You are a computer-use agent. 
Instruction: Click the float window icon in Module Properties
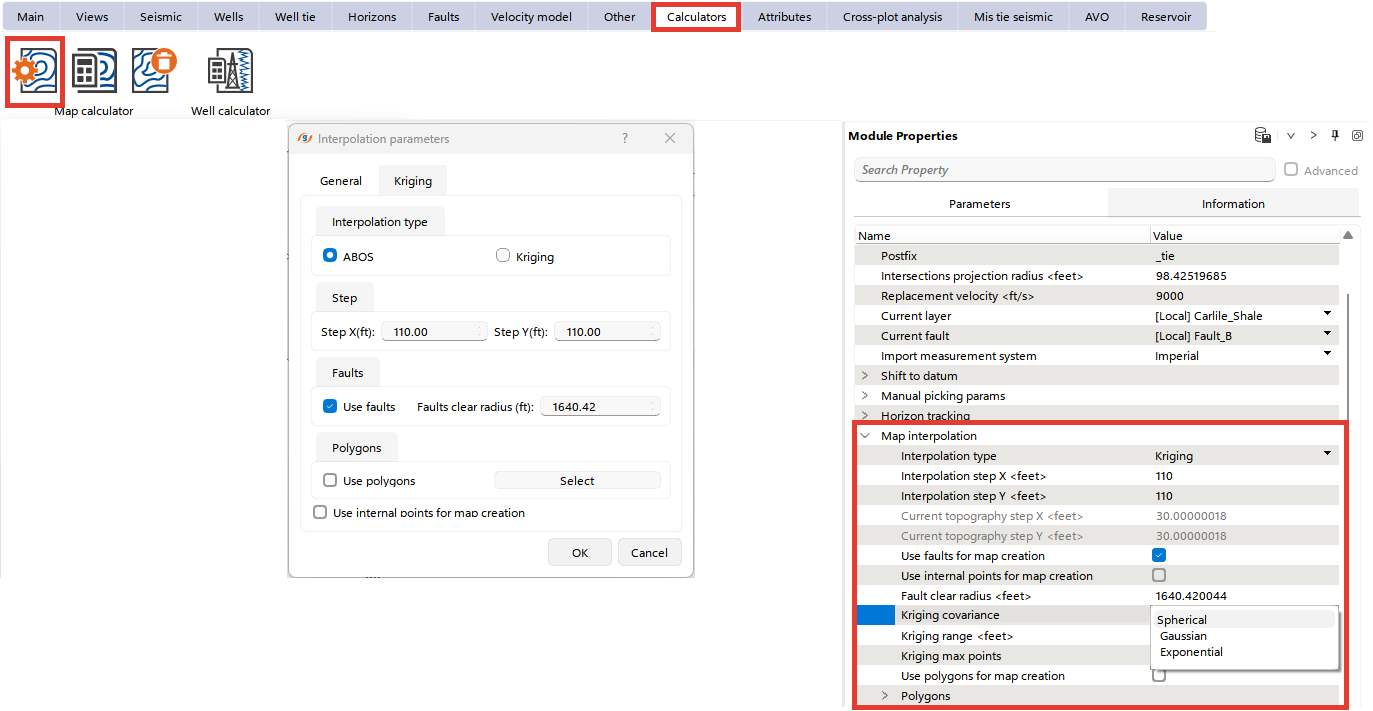click(1357, 136)
